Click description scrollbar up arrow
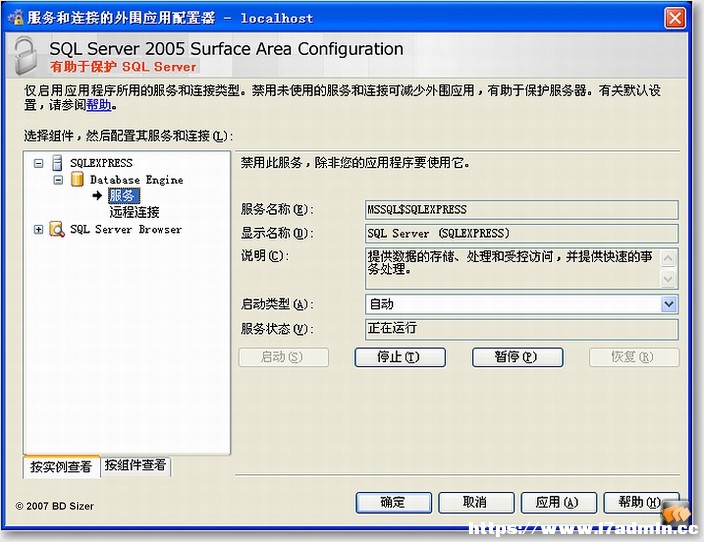The width and height of the screenshot is (704, 542). coord(668,258)
